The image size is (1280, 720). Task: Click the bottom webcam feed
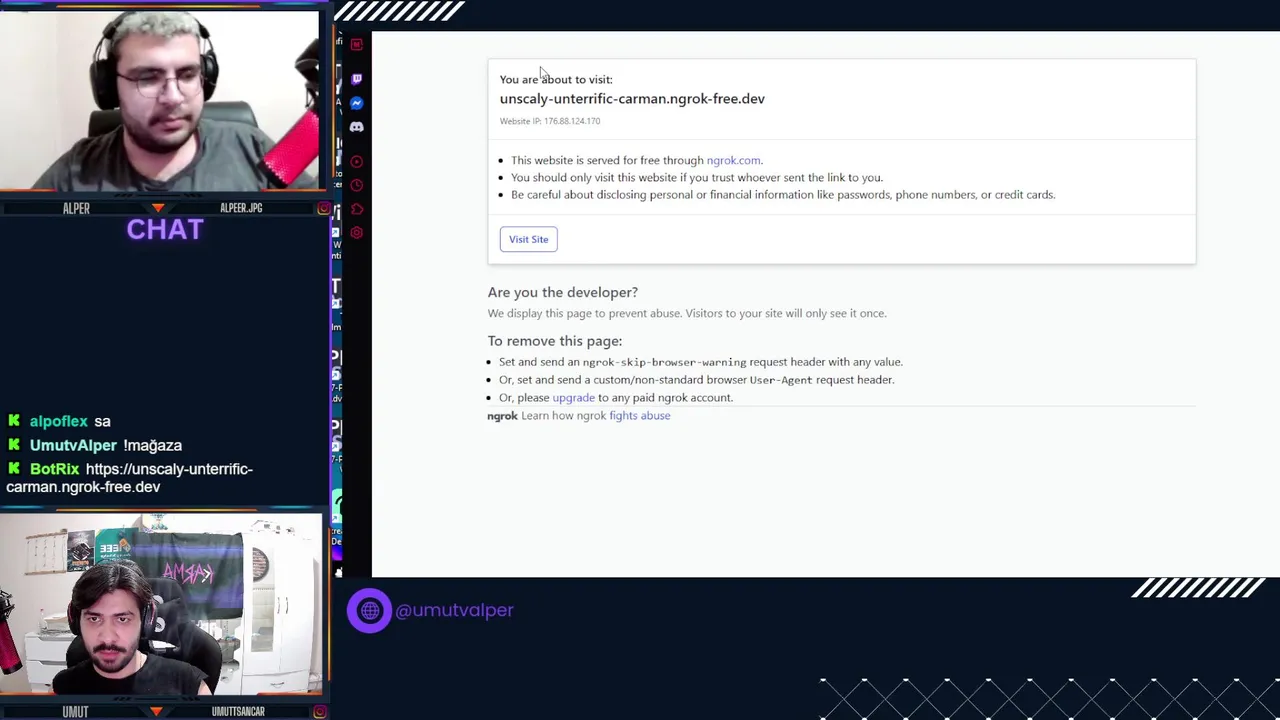tap(161, 605)
